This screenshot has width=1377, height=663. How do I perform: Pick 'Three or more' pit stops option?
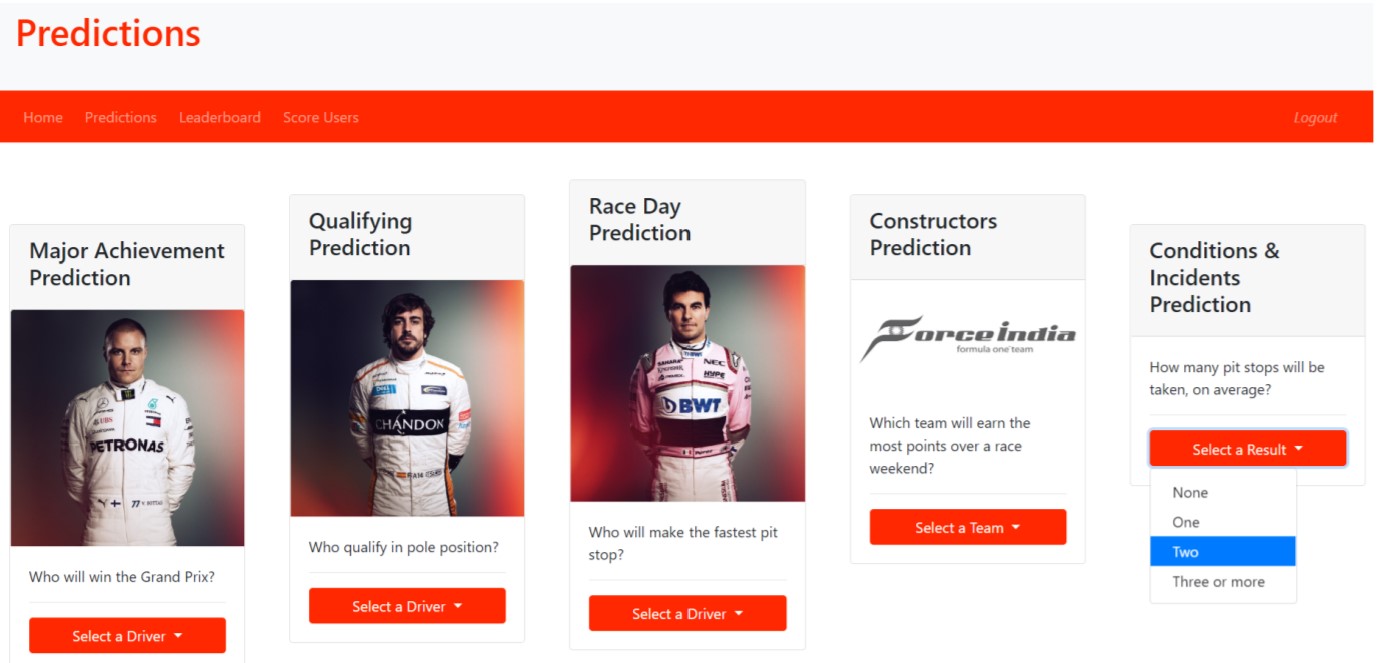tap(1223, 582)
